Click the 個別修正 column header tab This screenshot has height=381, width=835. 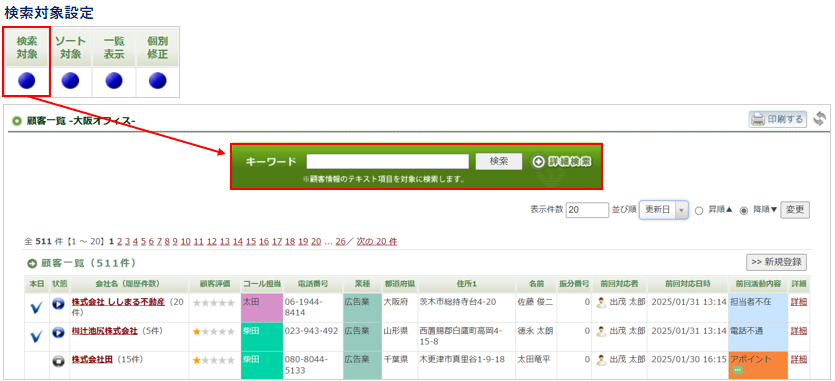[158, 48]
